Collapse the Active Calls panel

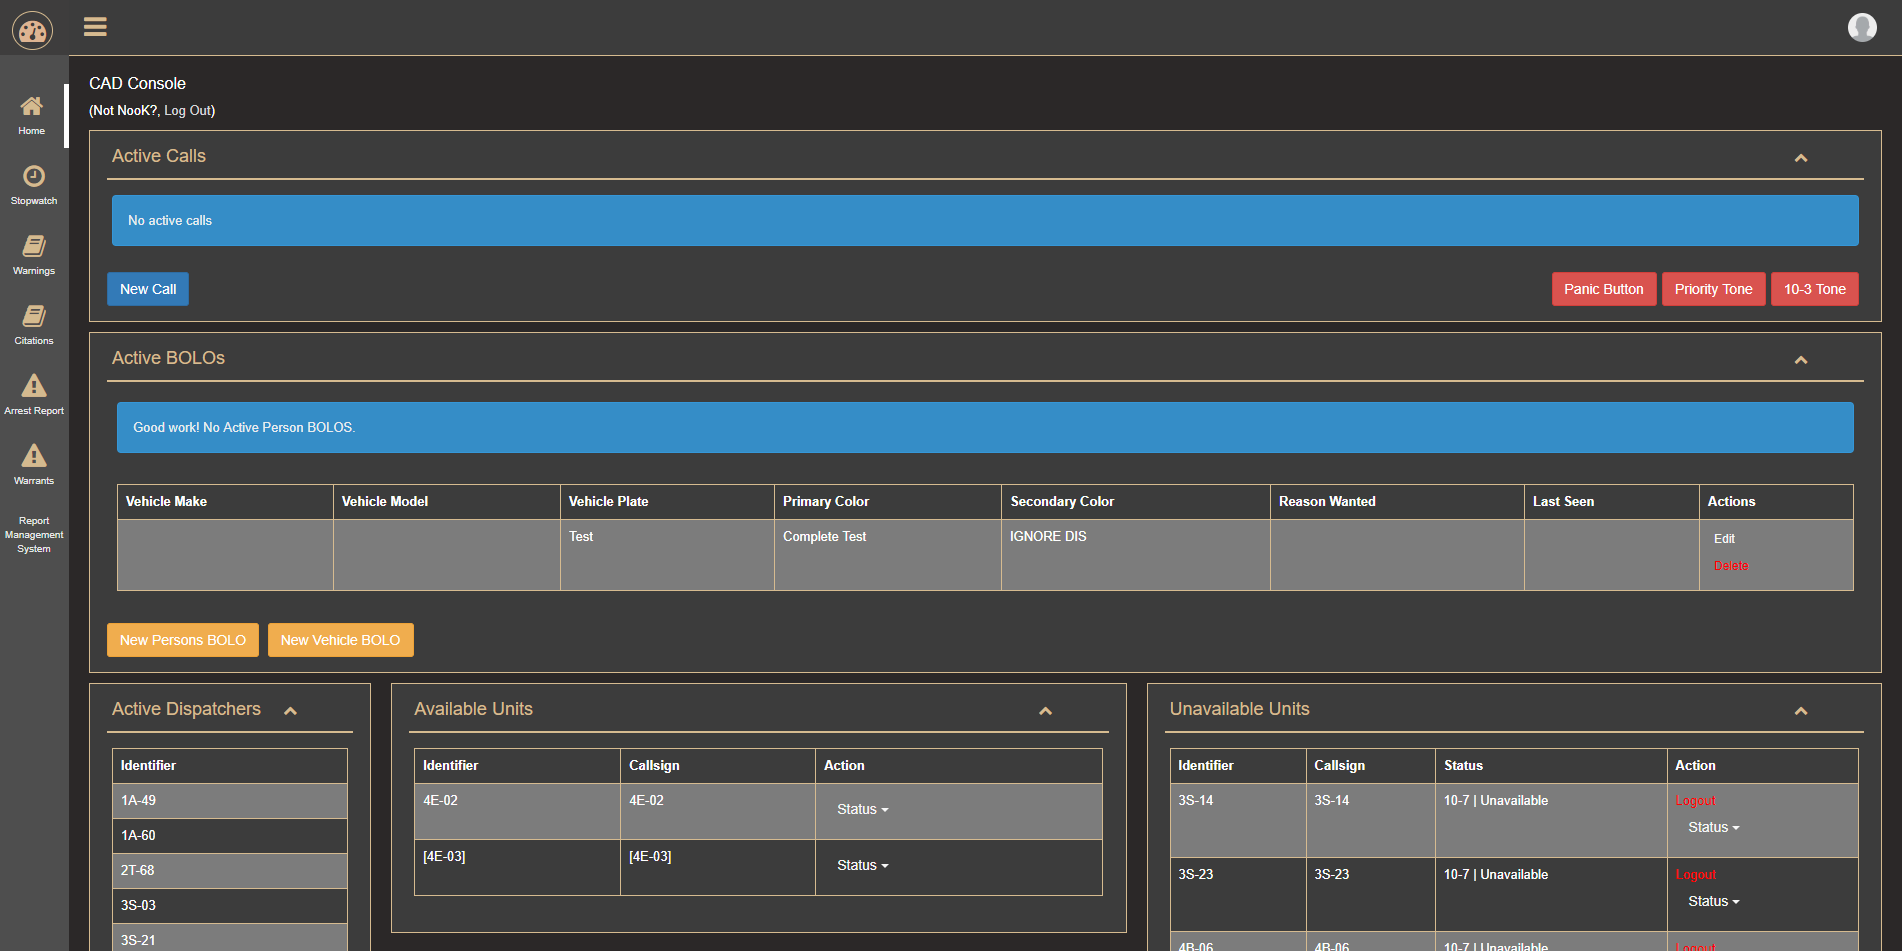[x=1801, y=158]
